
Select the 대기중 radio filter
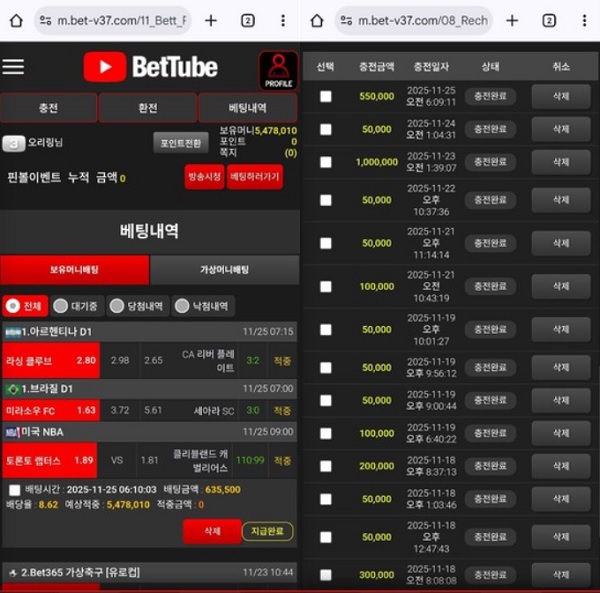click(60, 306)
